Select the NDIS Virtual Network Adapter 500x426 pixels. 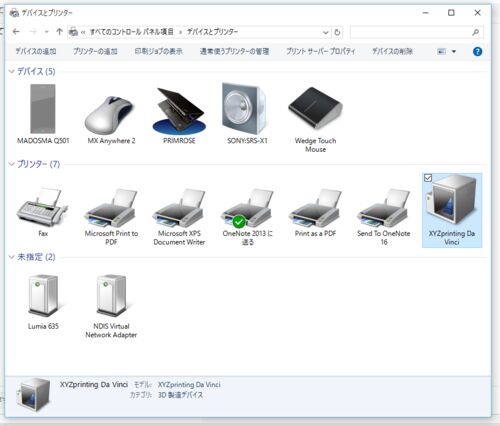point(111,306)
